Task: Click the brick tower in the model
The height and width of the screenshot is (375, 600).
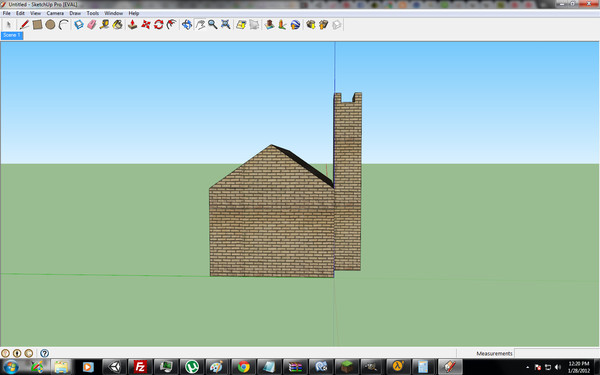Action: [347, 180]
